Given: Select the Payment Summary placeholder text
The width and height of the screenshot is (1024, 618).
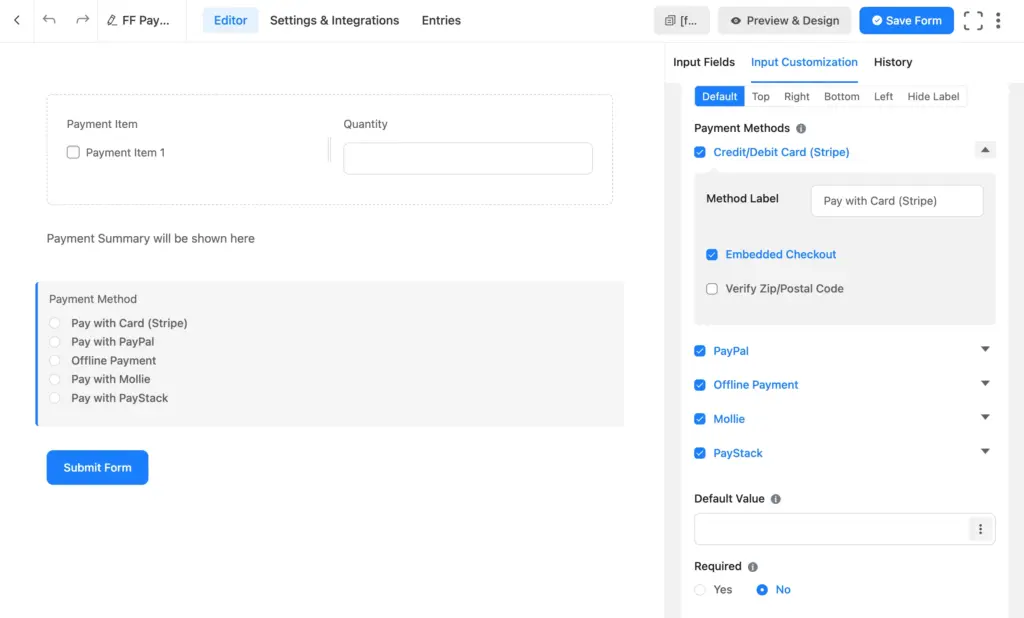Looking at the screenshot, I should coord(150,239).
